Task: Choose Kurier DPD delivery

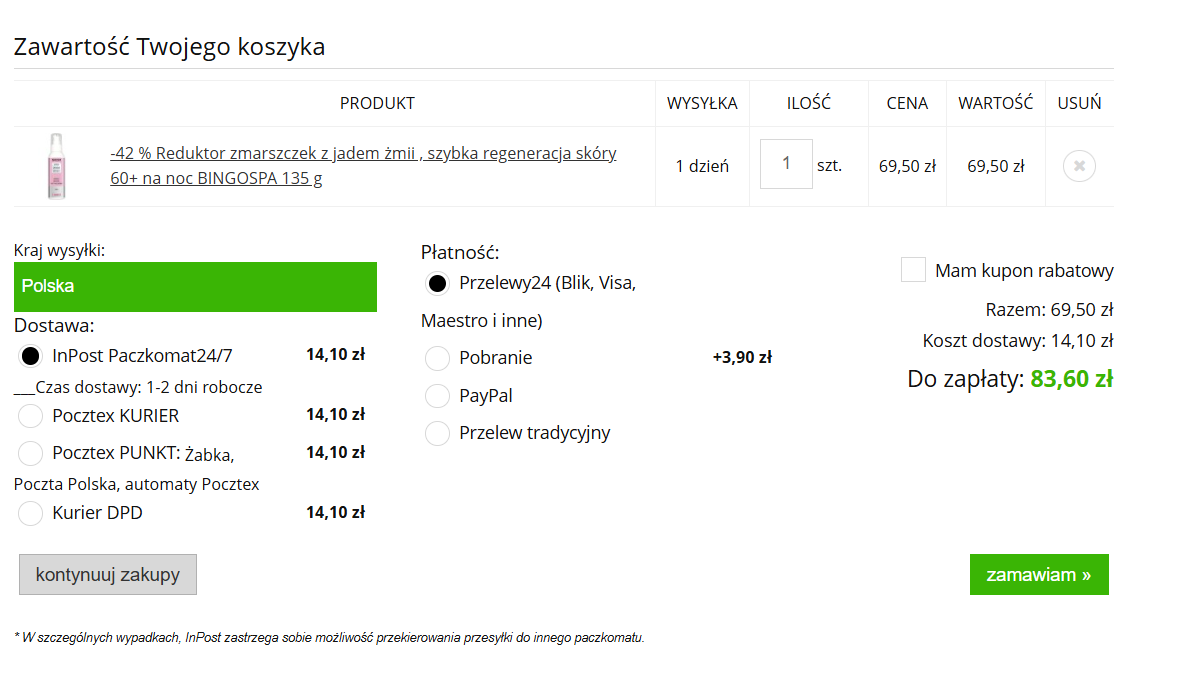Action: (31, 513)
